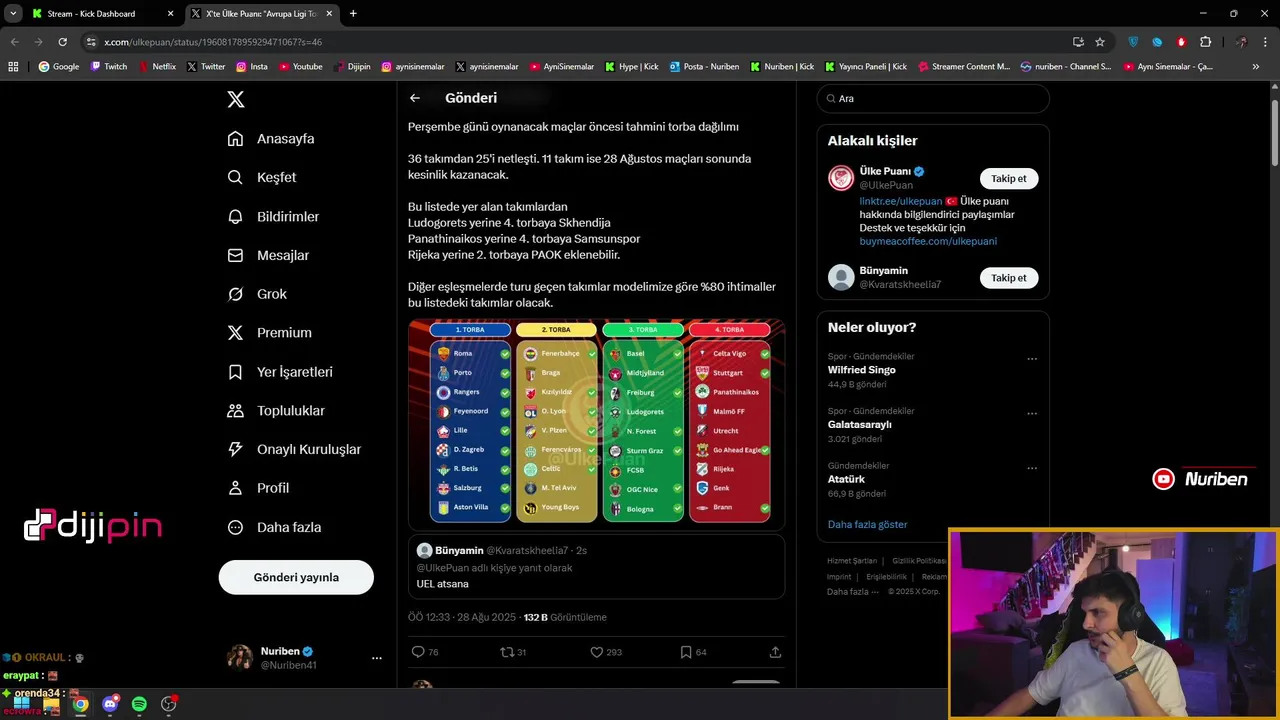This screenshot has width=1280, height=720.
Task: Open OBS Studio from the taskbar
Action: 169,704
